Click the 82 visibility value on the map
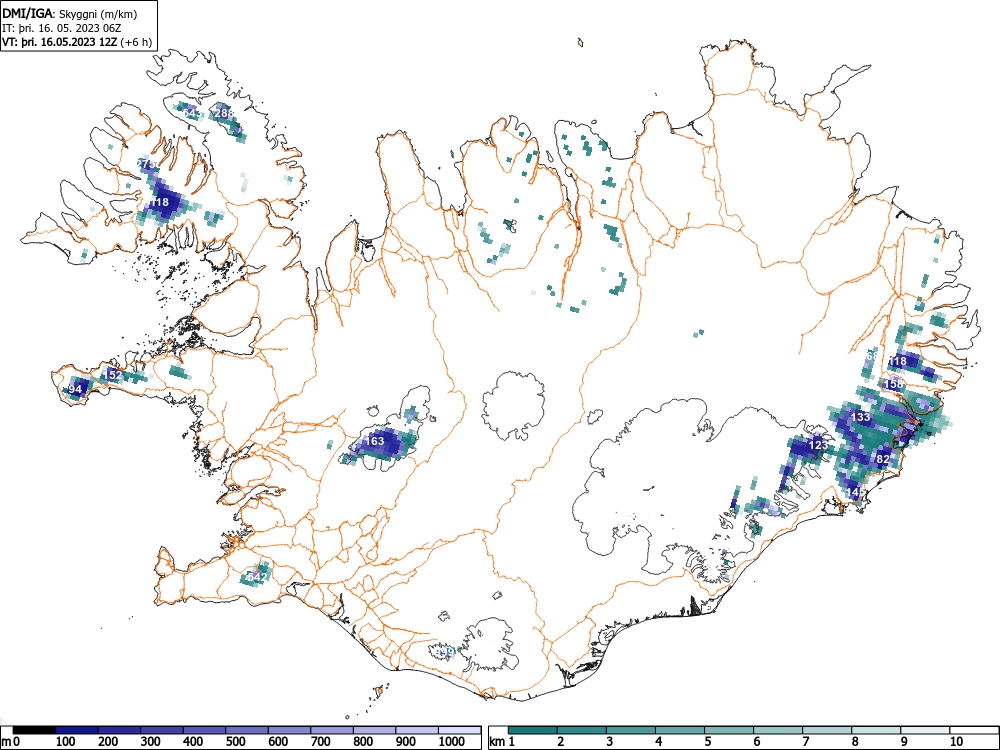 pyautogui.click(x=883, y=459)
